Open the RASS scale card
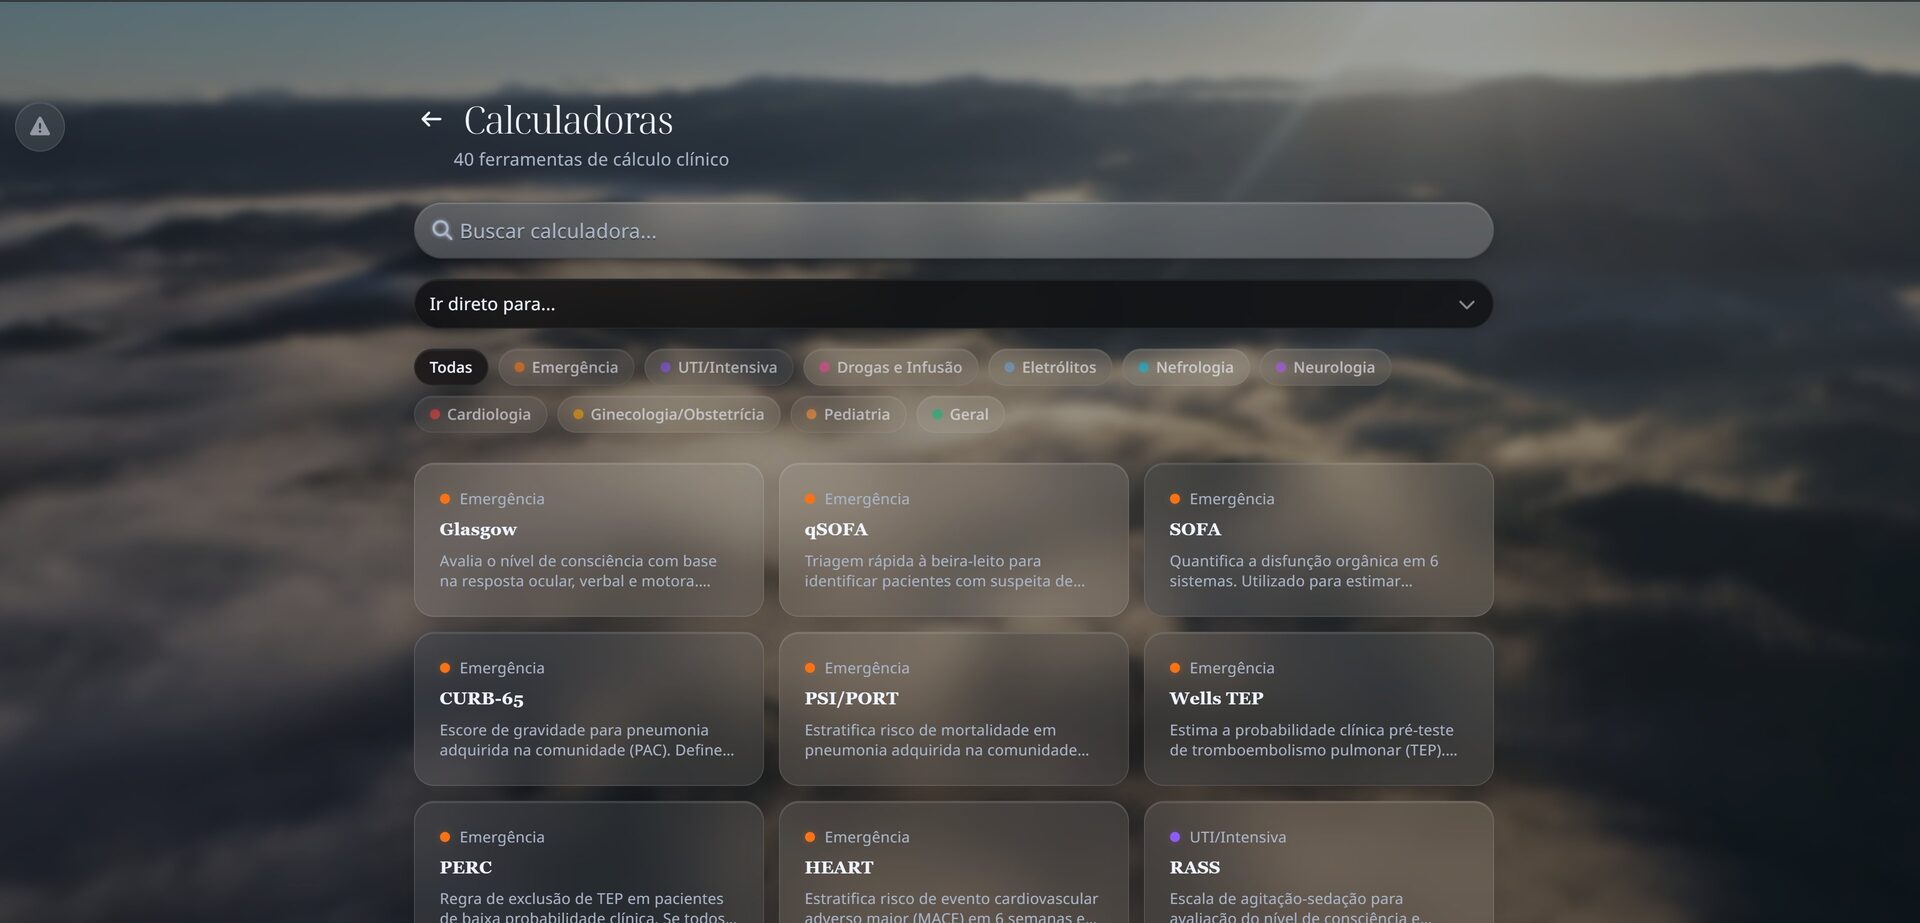This screenshot has width=1920, height=923. pos(1318,868)
